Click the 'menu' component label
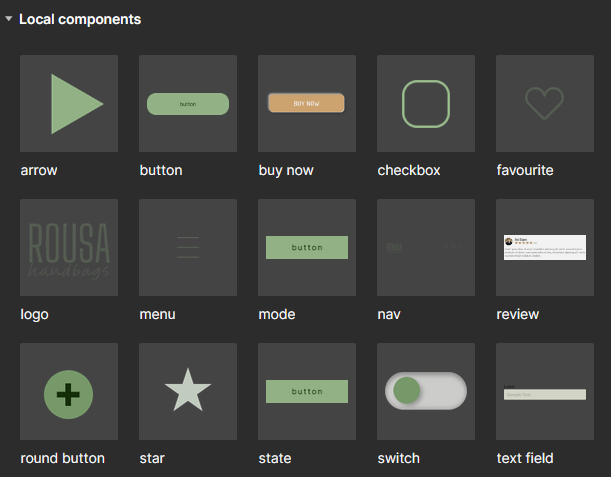This screenshot has height=477, width=611. coord(157,314)
